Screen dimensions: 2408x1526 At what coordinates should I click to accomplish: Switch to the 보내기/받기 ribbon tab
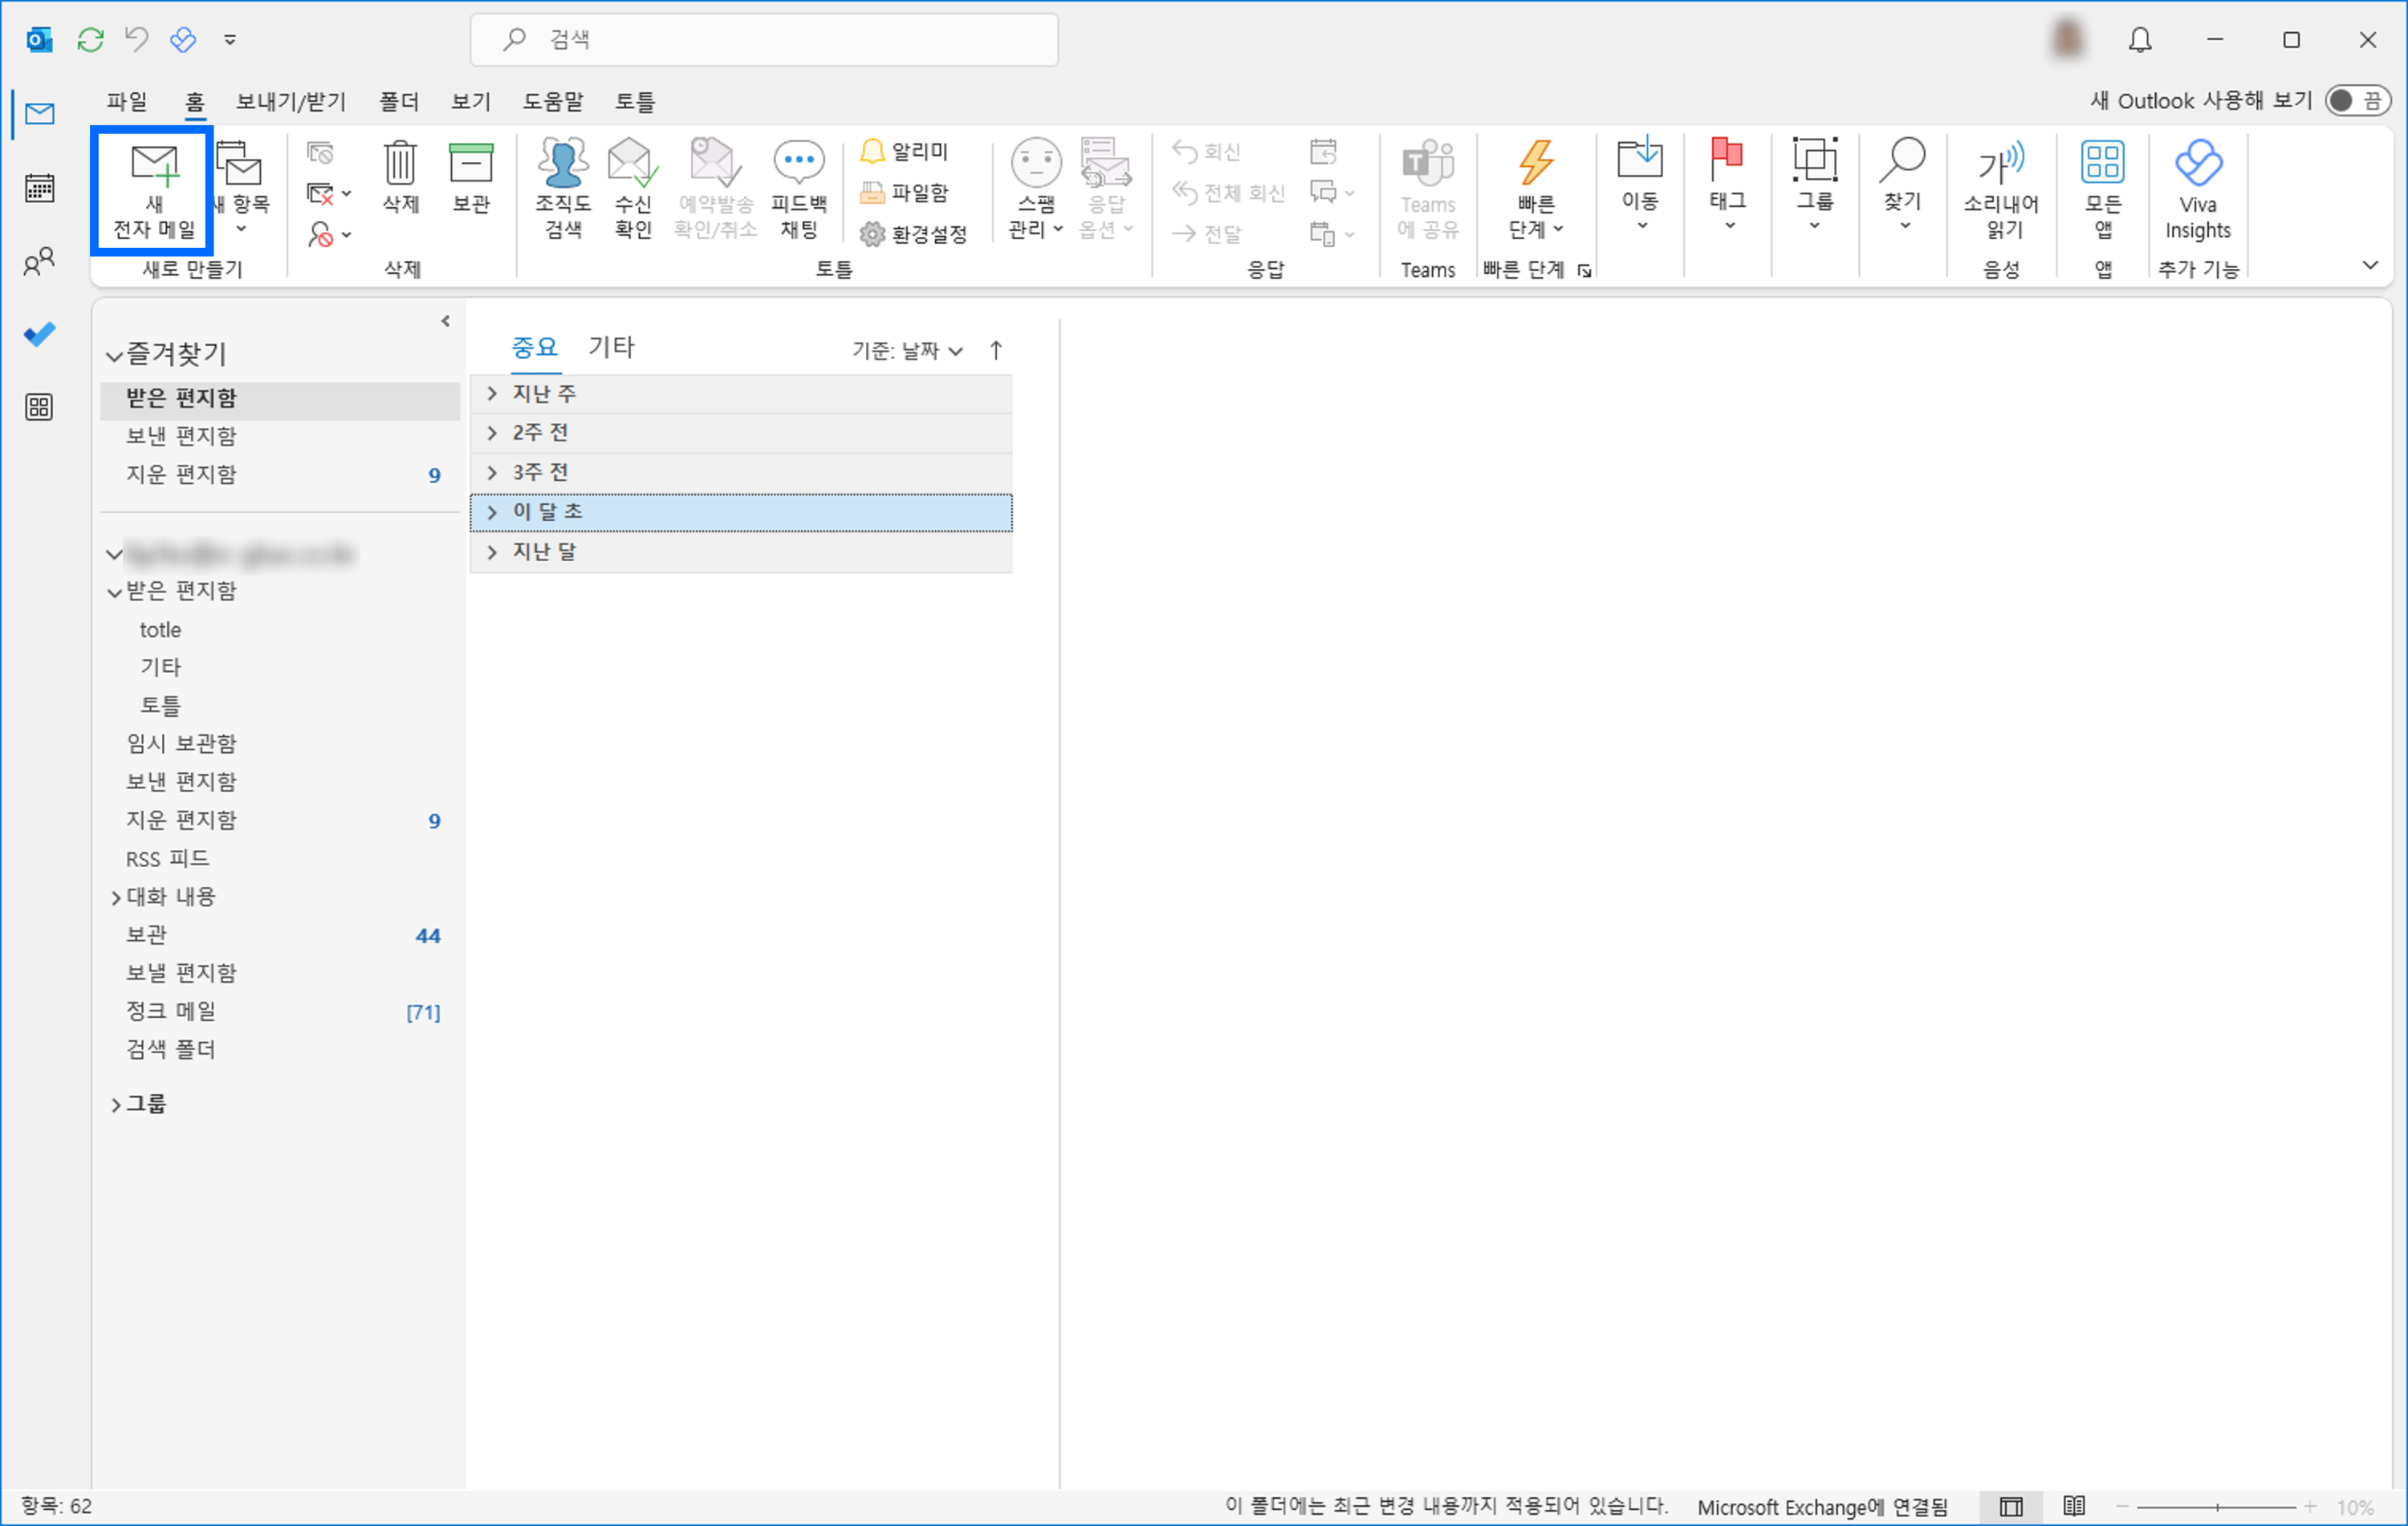tap(290, 101)
